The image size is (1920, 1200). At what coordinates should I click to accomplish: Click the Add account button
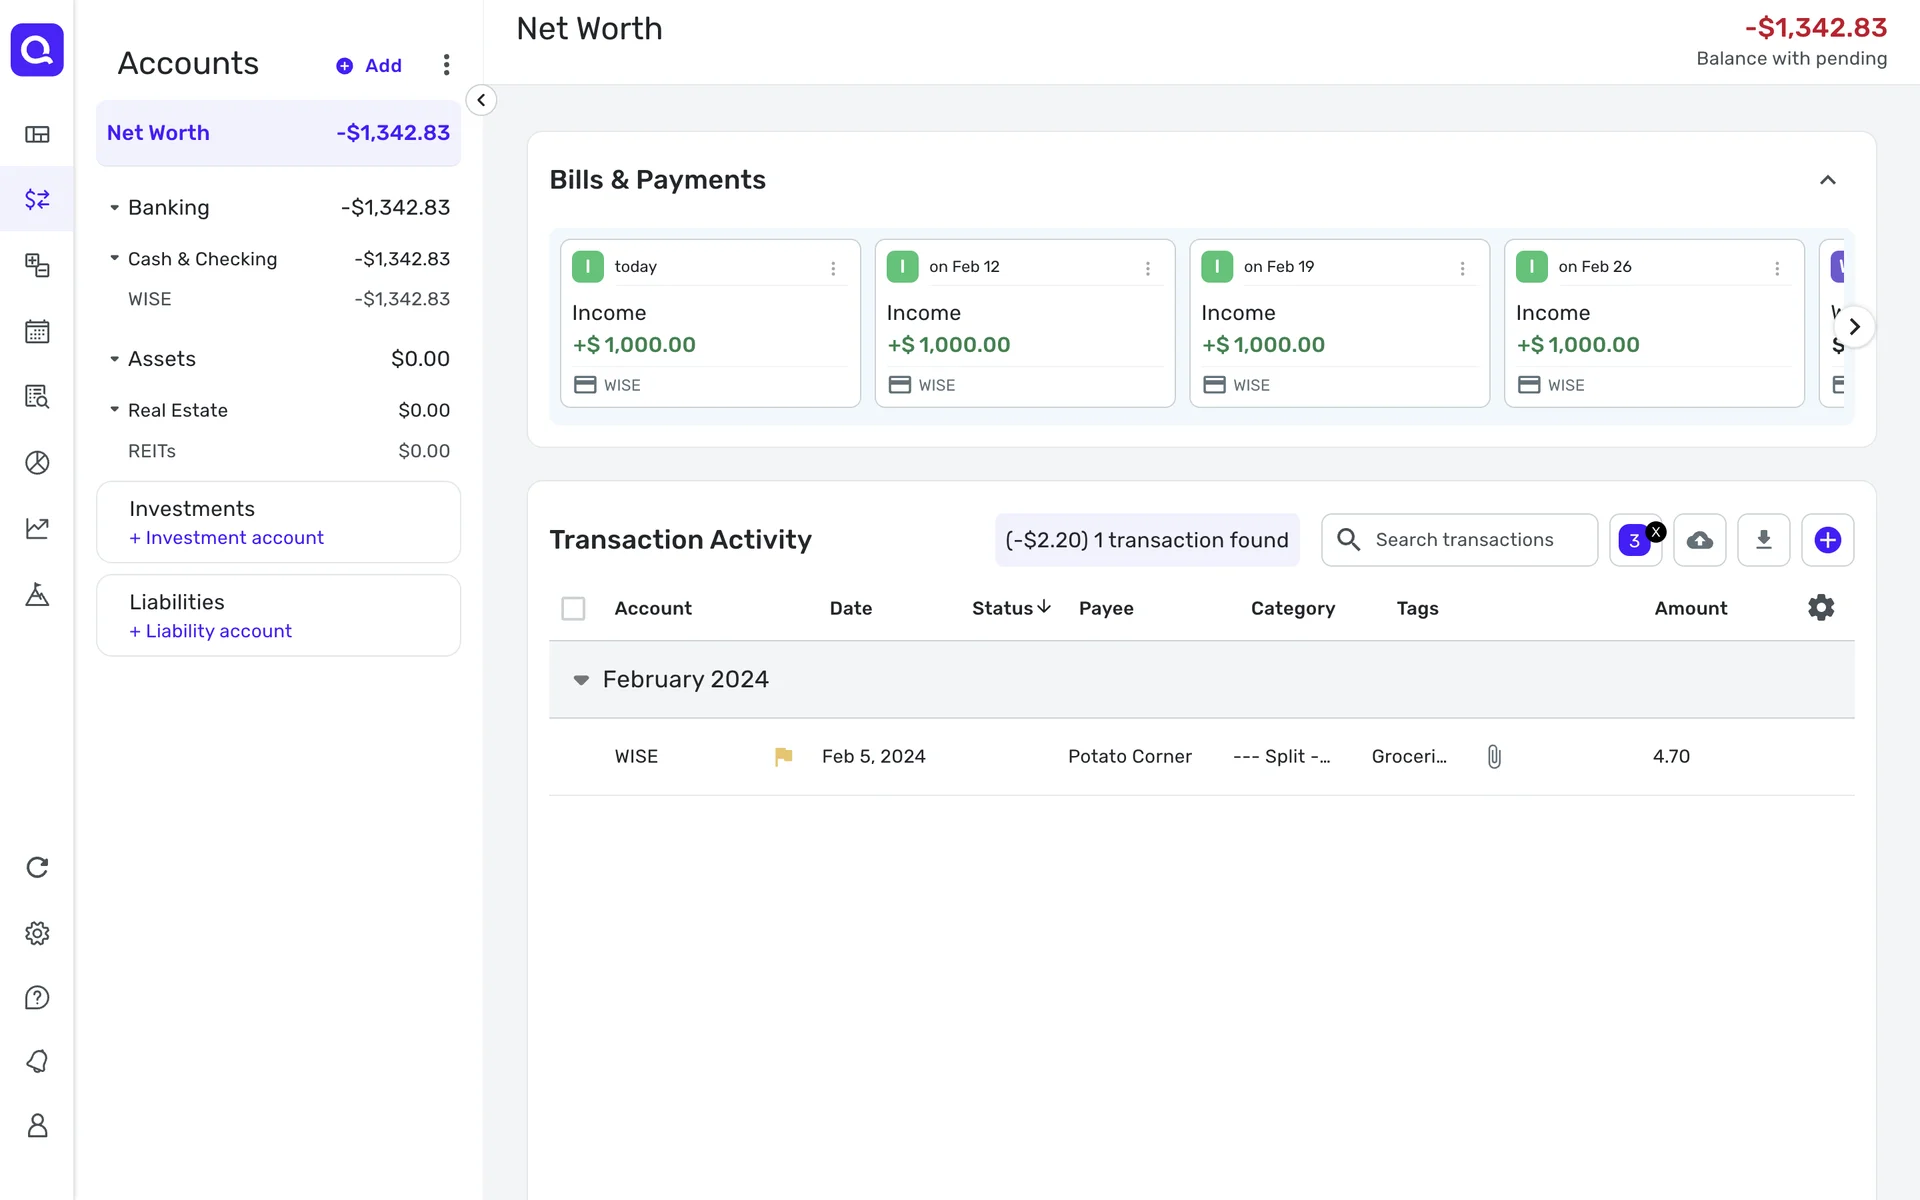click(x=369, y=65)
